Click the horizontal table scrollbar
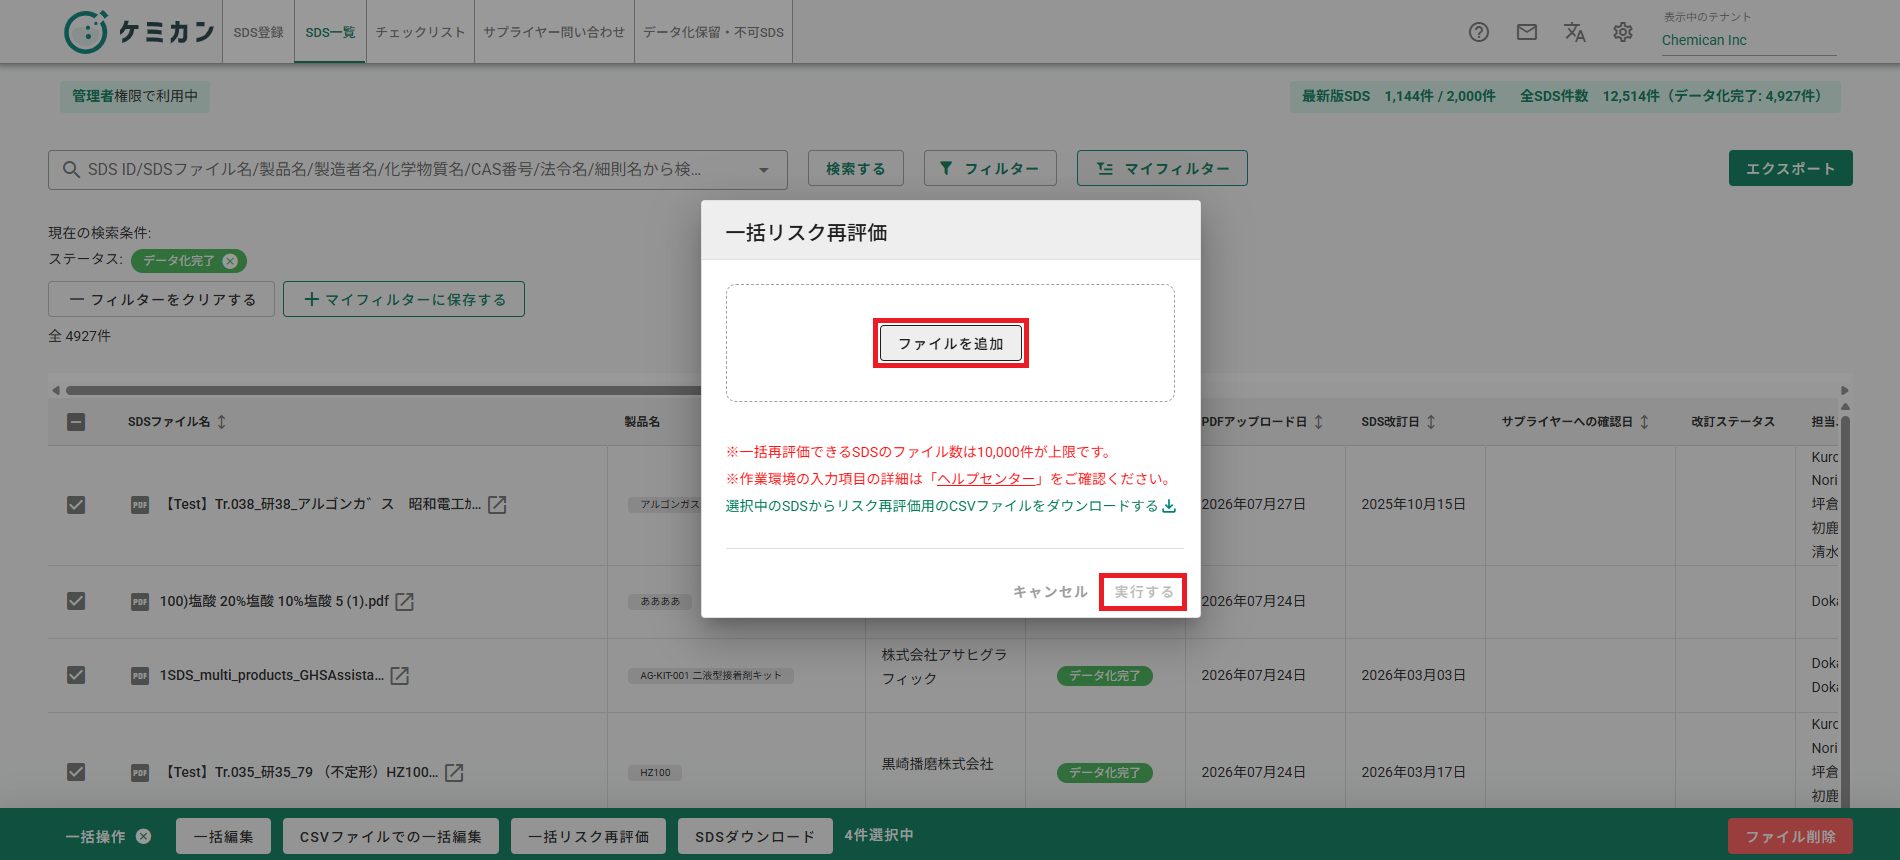This screenshot has height=860, width=1900. [x=383, y=390]
